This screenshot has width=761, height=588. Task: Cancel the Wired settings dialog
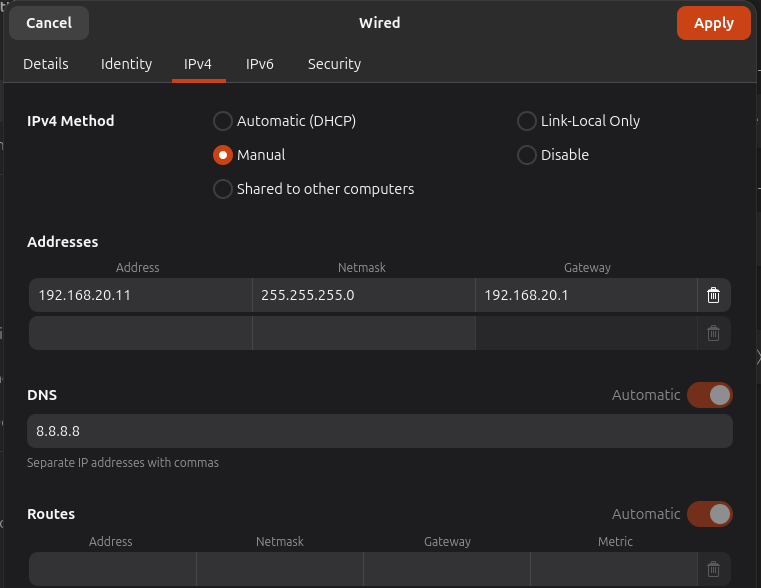click(x=49, y=23)
